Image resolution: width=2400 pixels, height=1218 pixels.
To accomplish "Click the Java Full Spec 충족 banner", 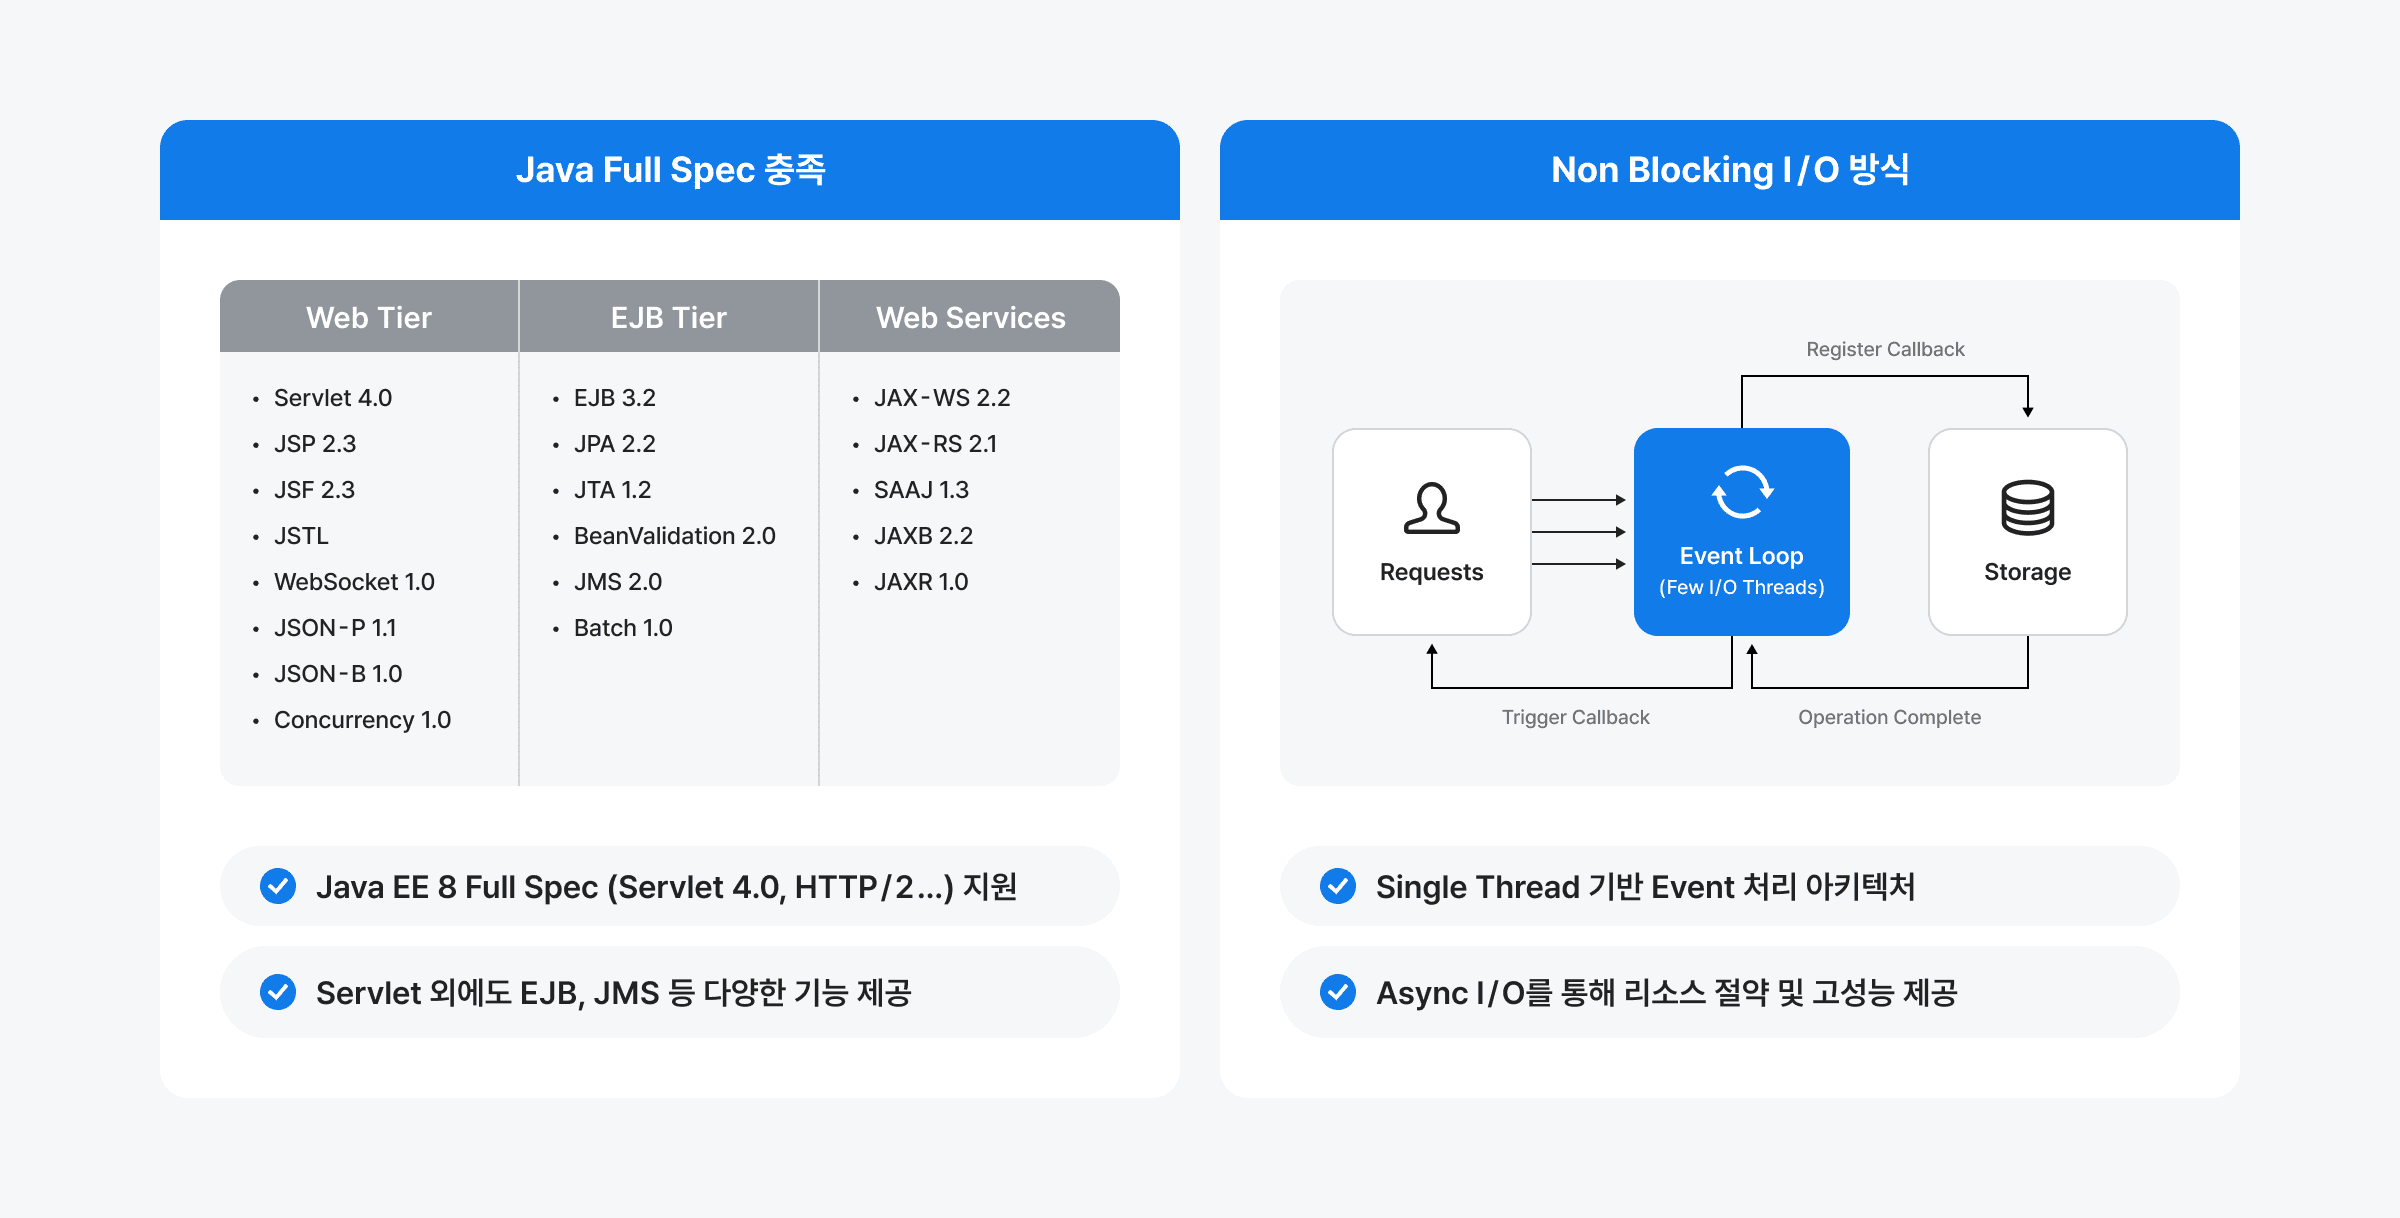I will tap(670, 170).
